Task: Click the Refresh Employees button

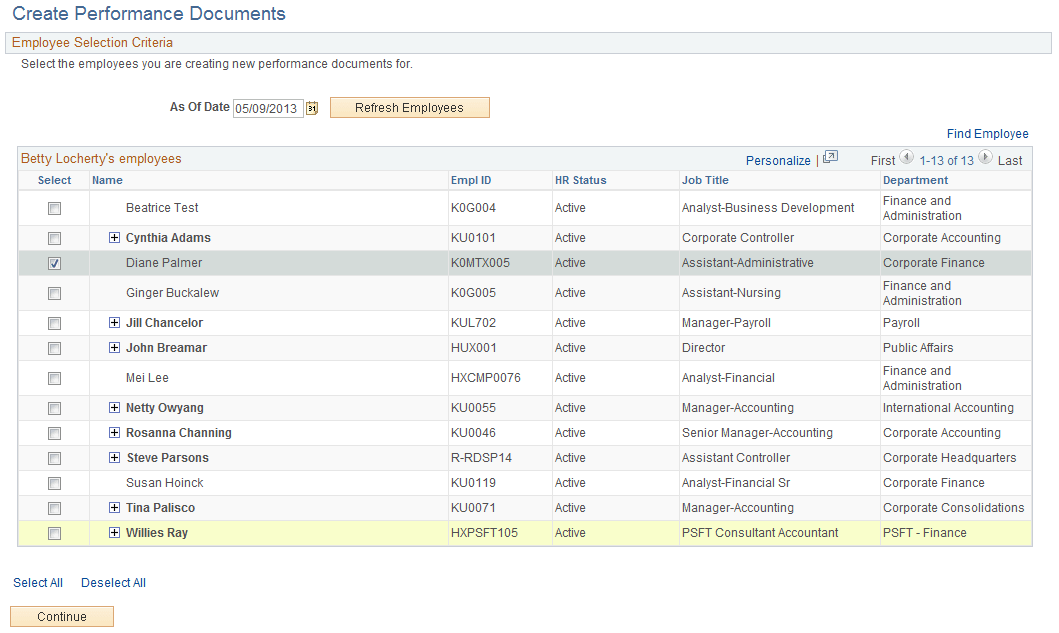Action: (x=409, y=107)
